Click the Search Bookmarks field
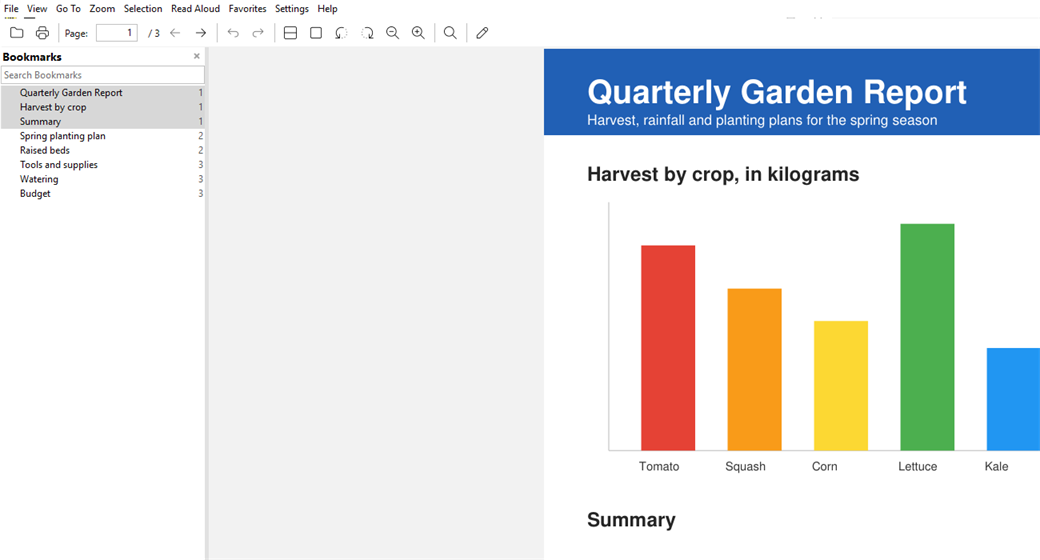The width and height of the screenshot is (1040, 560). (103, 75)
